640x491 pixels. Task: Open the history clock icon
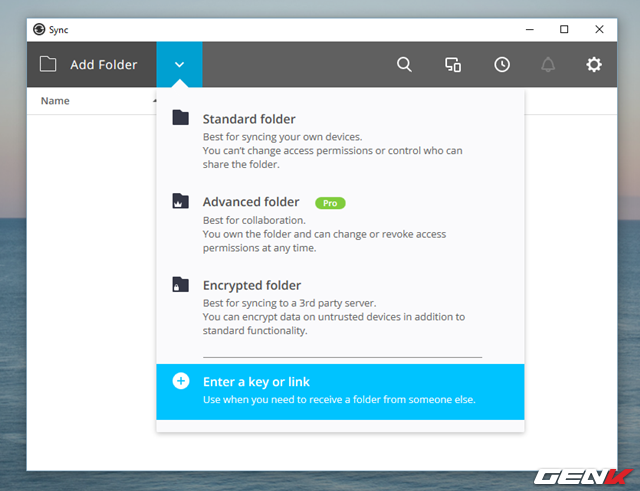click(x=502, y=65)
